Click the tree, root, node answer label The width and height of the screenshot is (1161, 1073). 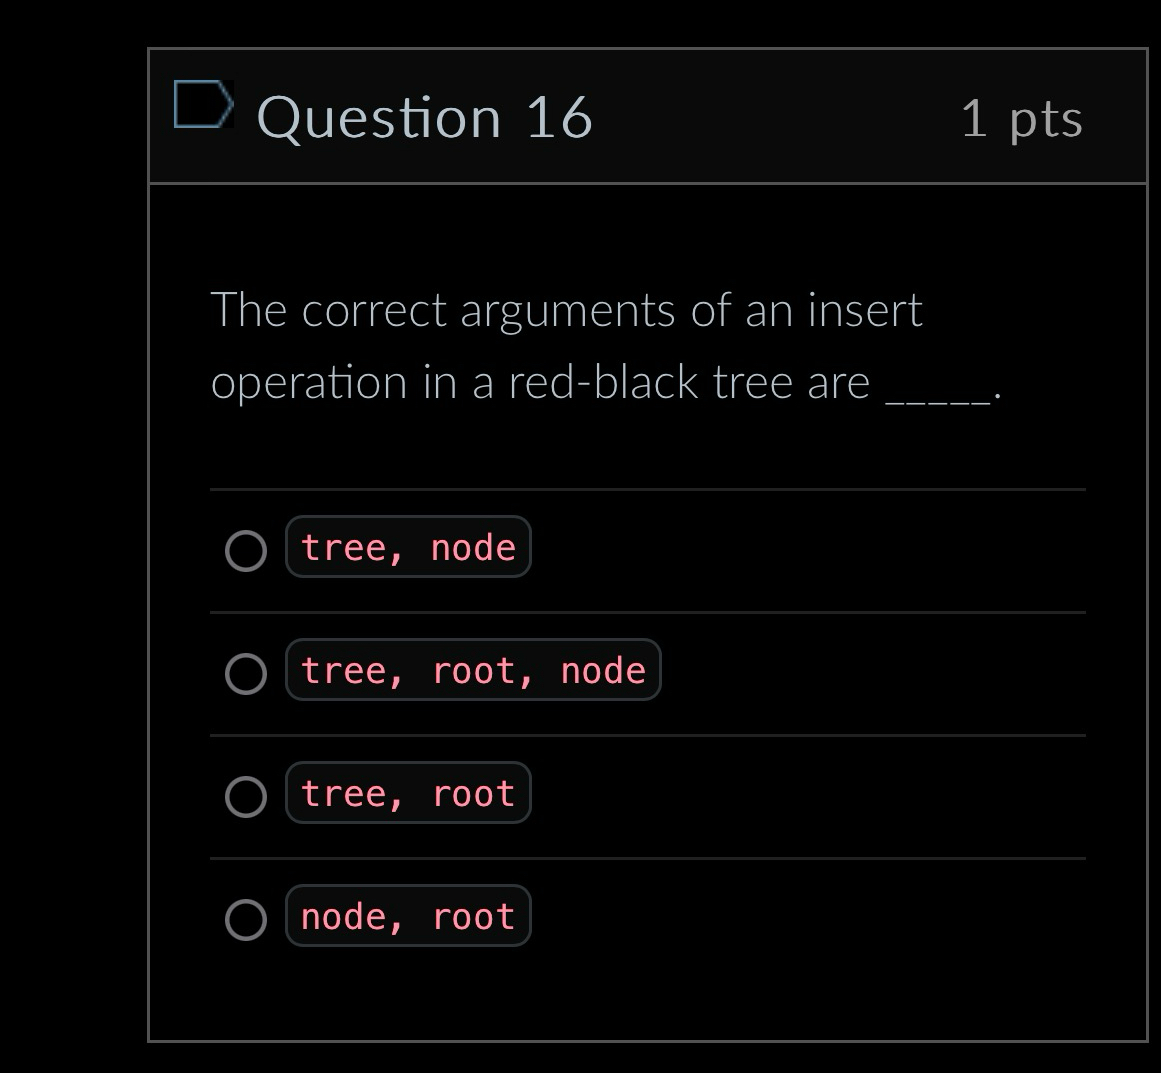click(473, 670)
